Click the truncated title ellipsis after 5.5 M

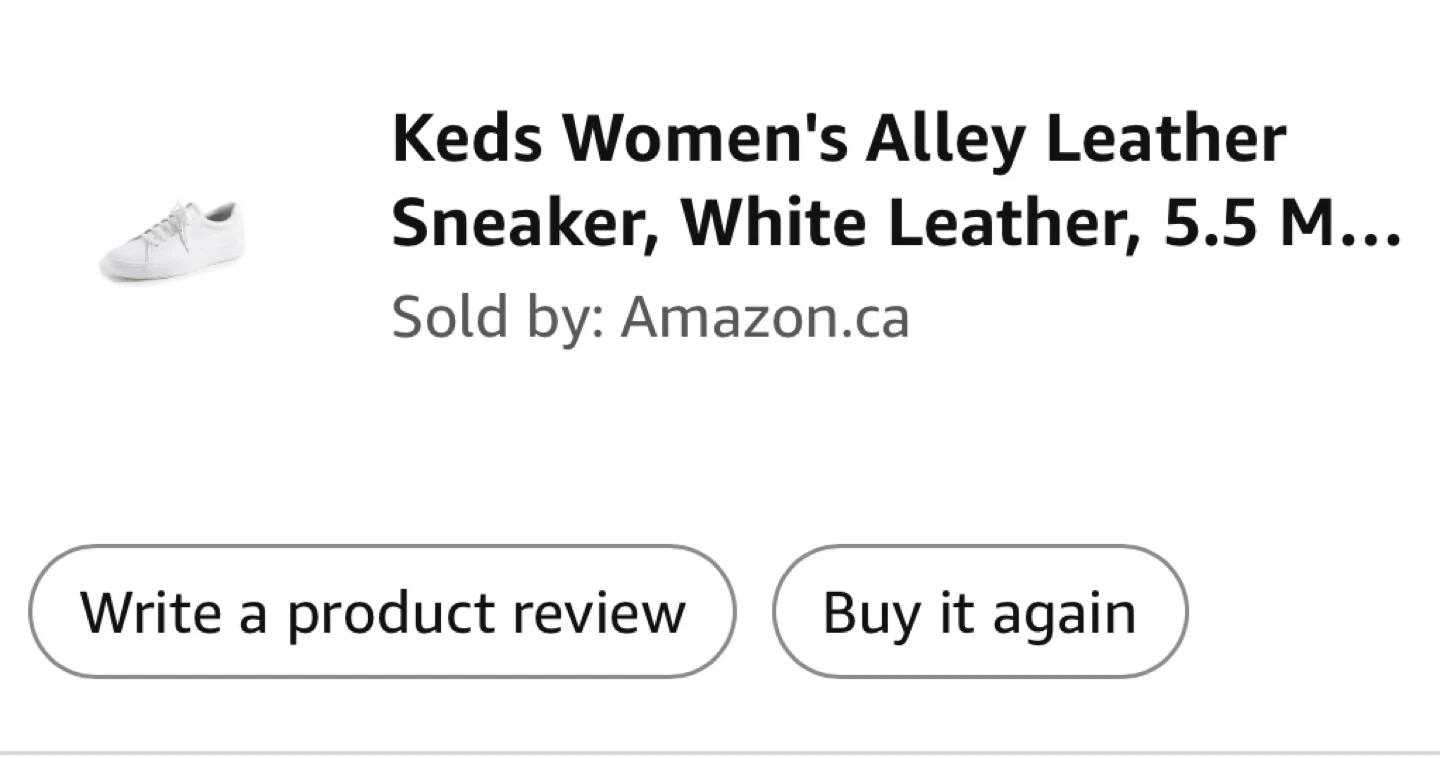[1375, 228]
